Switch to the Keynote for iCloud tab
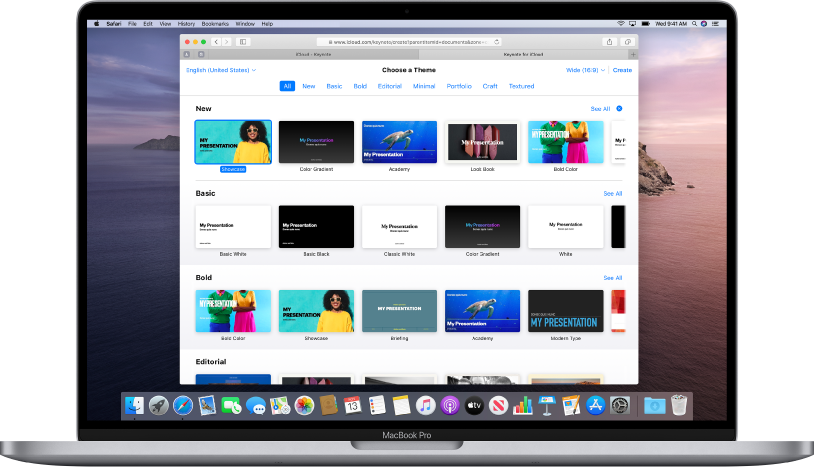Viewport: 814px width, 468px height. (x=523, y=54)
